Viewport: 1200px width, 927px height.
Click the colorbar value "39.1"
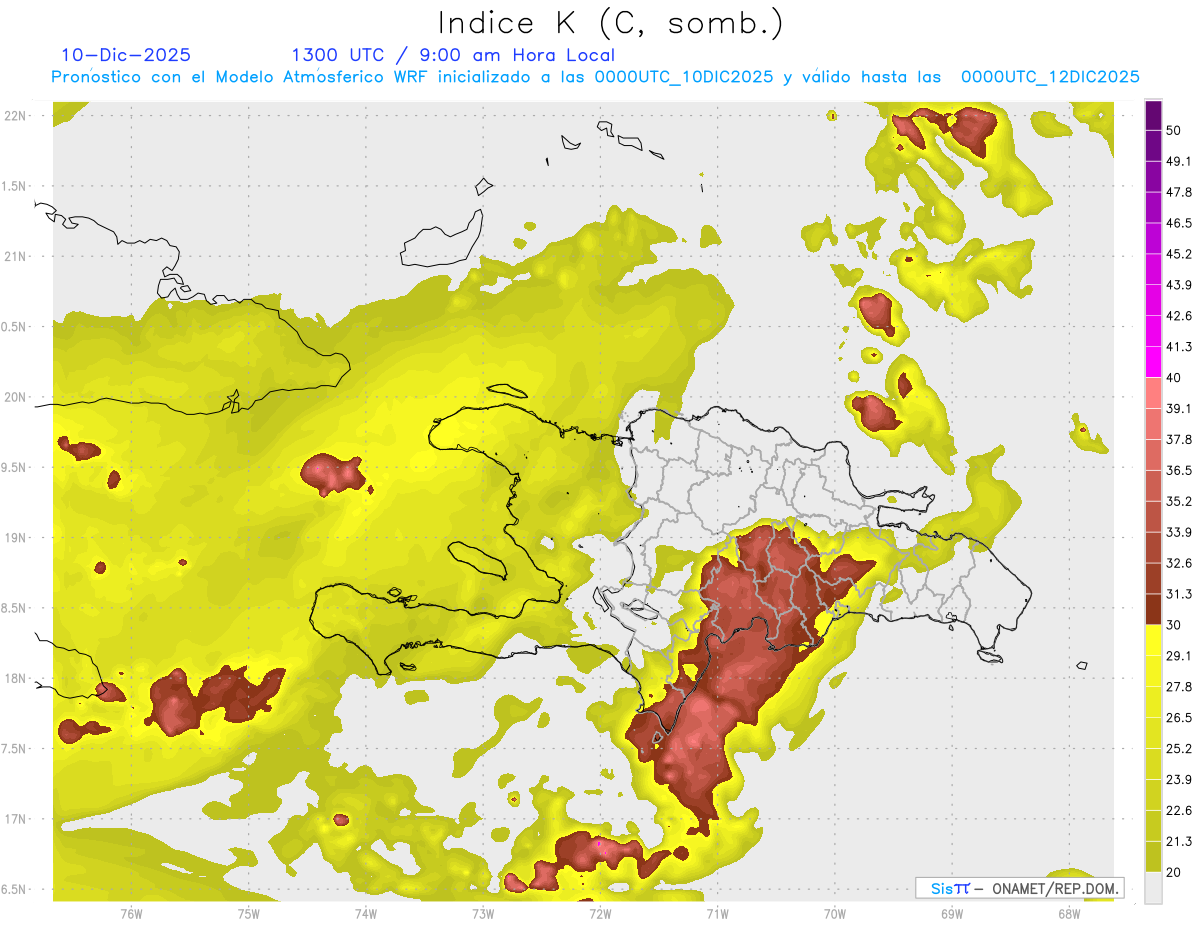pyautogui.click(x=1180, y=408)
